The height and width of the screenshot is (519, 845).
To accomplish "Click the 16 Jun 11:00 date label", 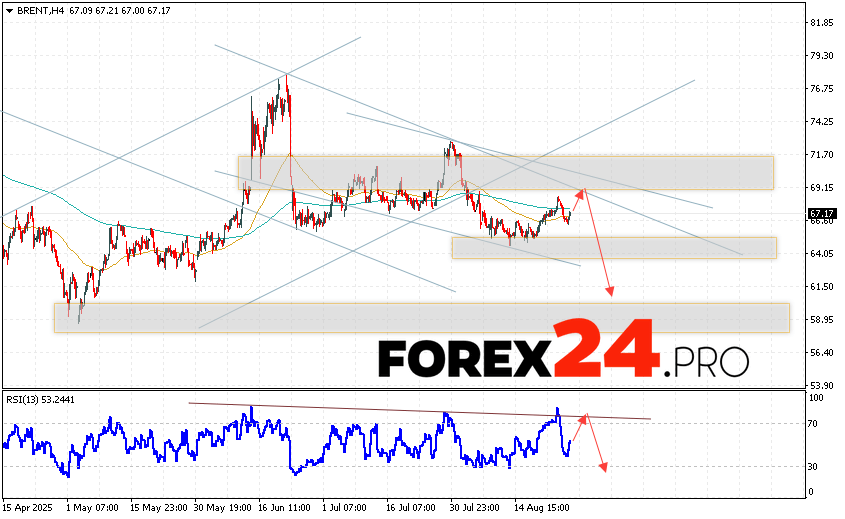I will click(283, 507).
